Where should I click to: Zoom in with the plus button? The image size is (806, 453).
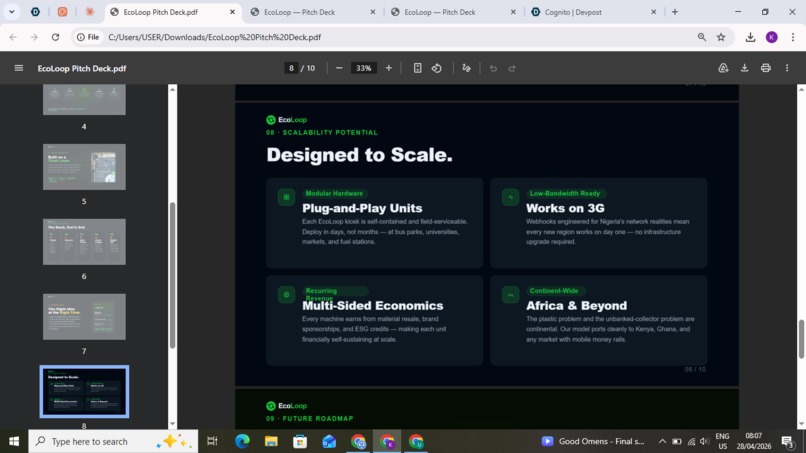point(389,68)
